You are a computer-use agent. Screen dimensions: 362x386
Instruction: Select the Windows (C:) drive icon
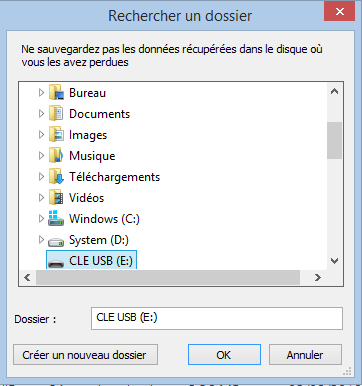point(56,218)
